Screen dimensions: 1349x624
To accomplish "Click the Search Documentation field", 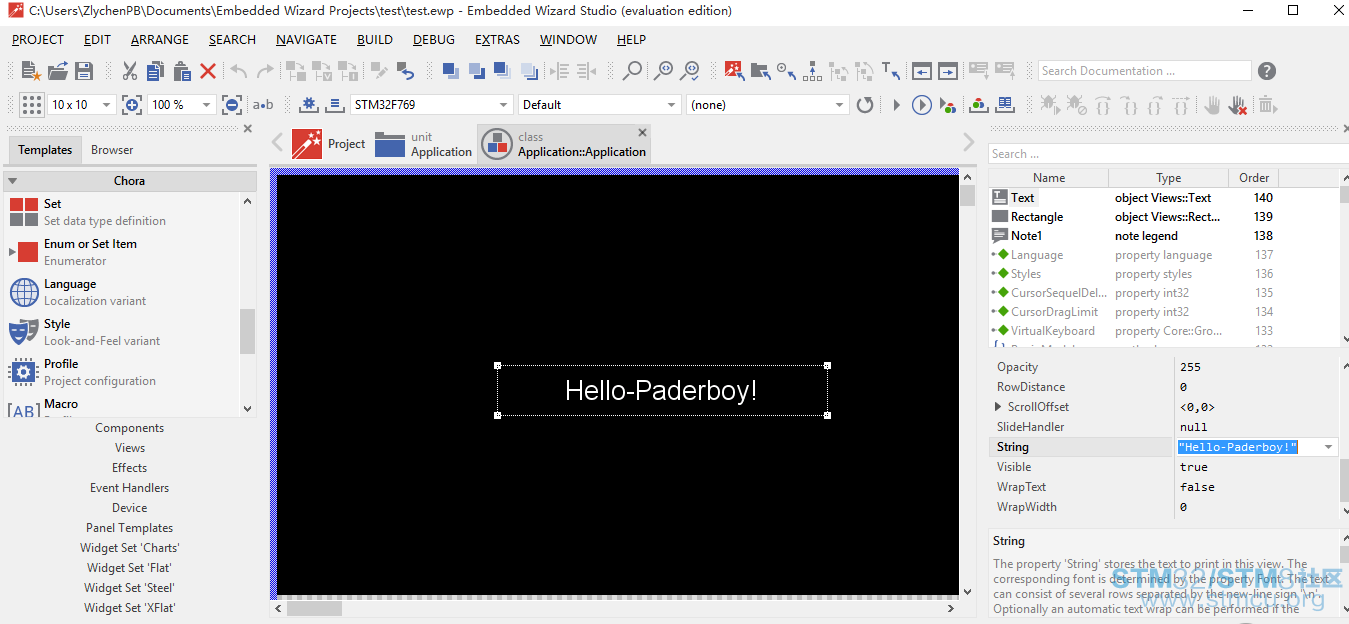I will click(x=1144, y=71).
